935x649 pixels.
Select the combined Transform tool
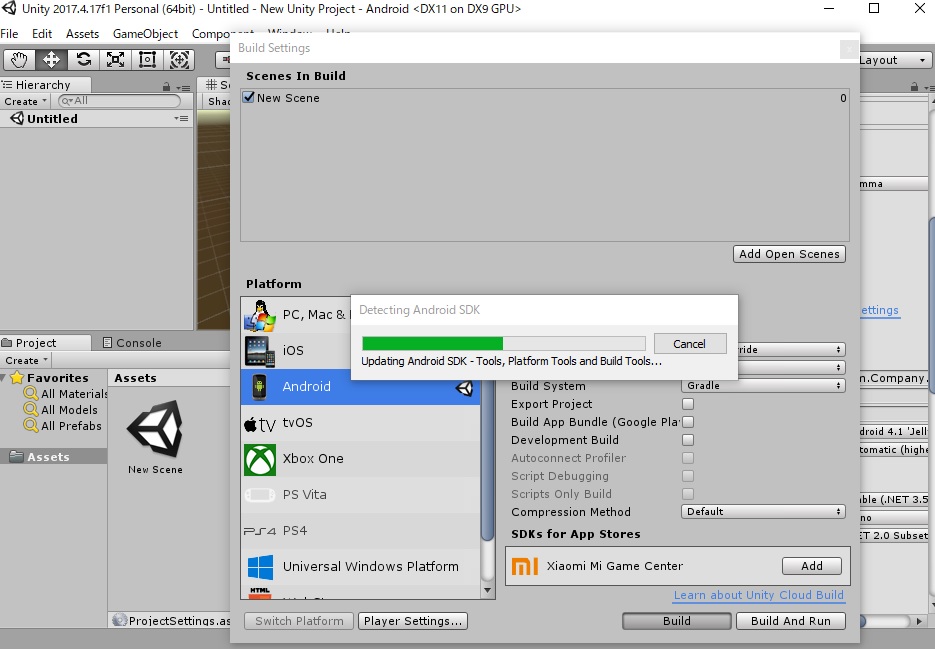tap(179, 60)
